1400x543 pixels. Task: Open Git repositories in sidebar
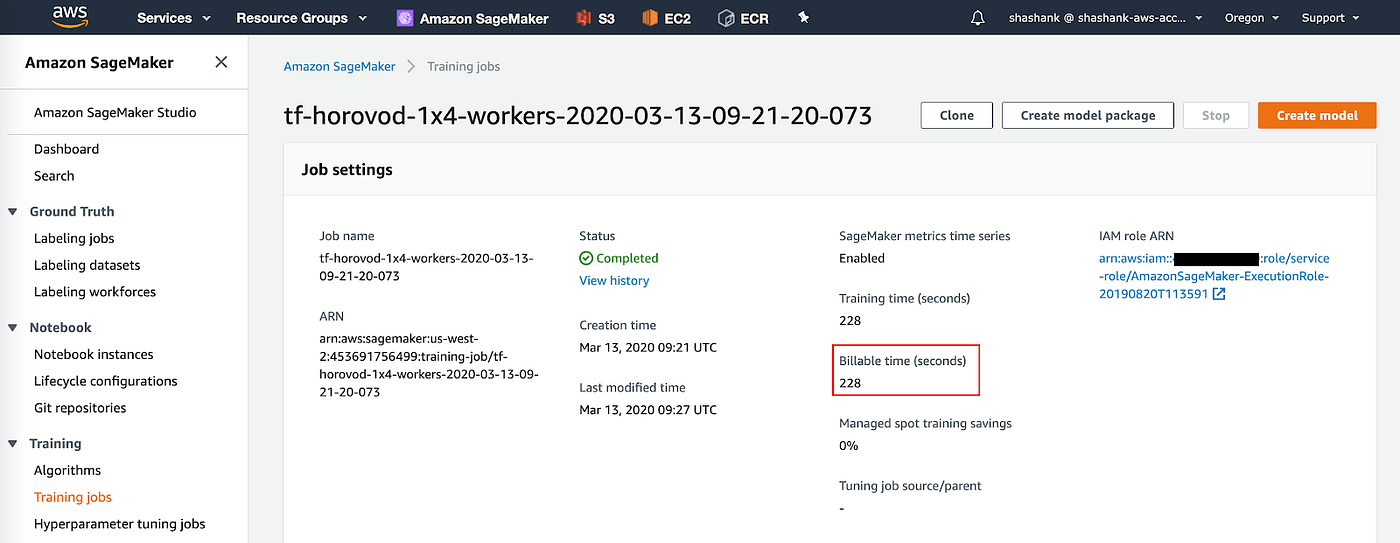pyautogui.click(x=80, y=408)
